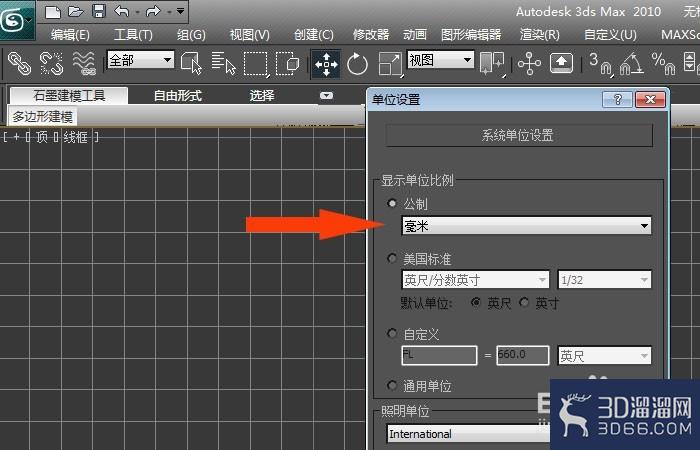Activate Select and Move tool
This screenshot has width=700, height=450.
(x=326, y=64)
